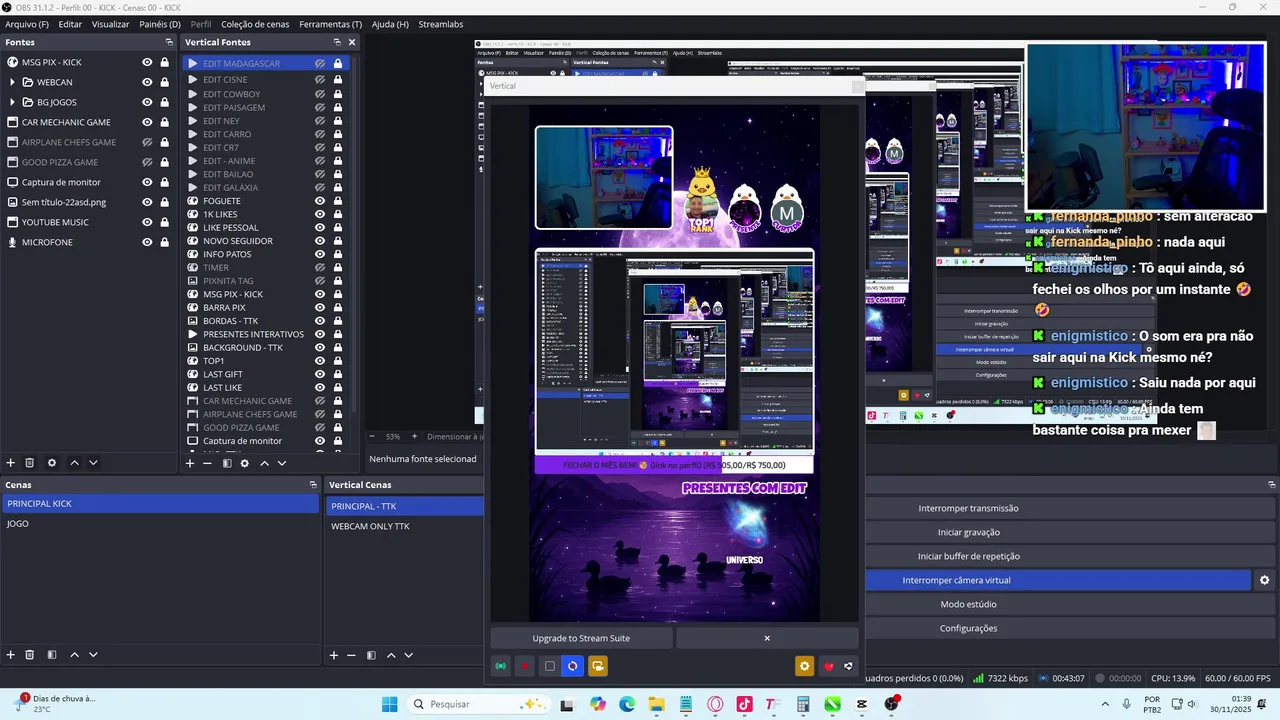Open scene filters icon in Cenas toolbar

pos(52,655)
